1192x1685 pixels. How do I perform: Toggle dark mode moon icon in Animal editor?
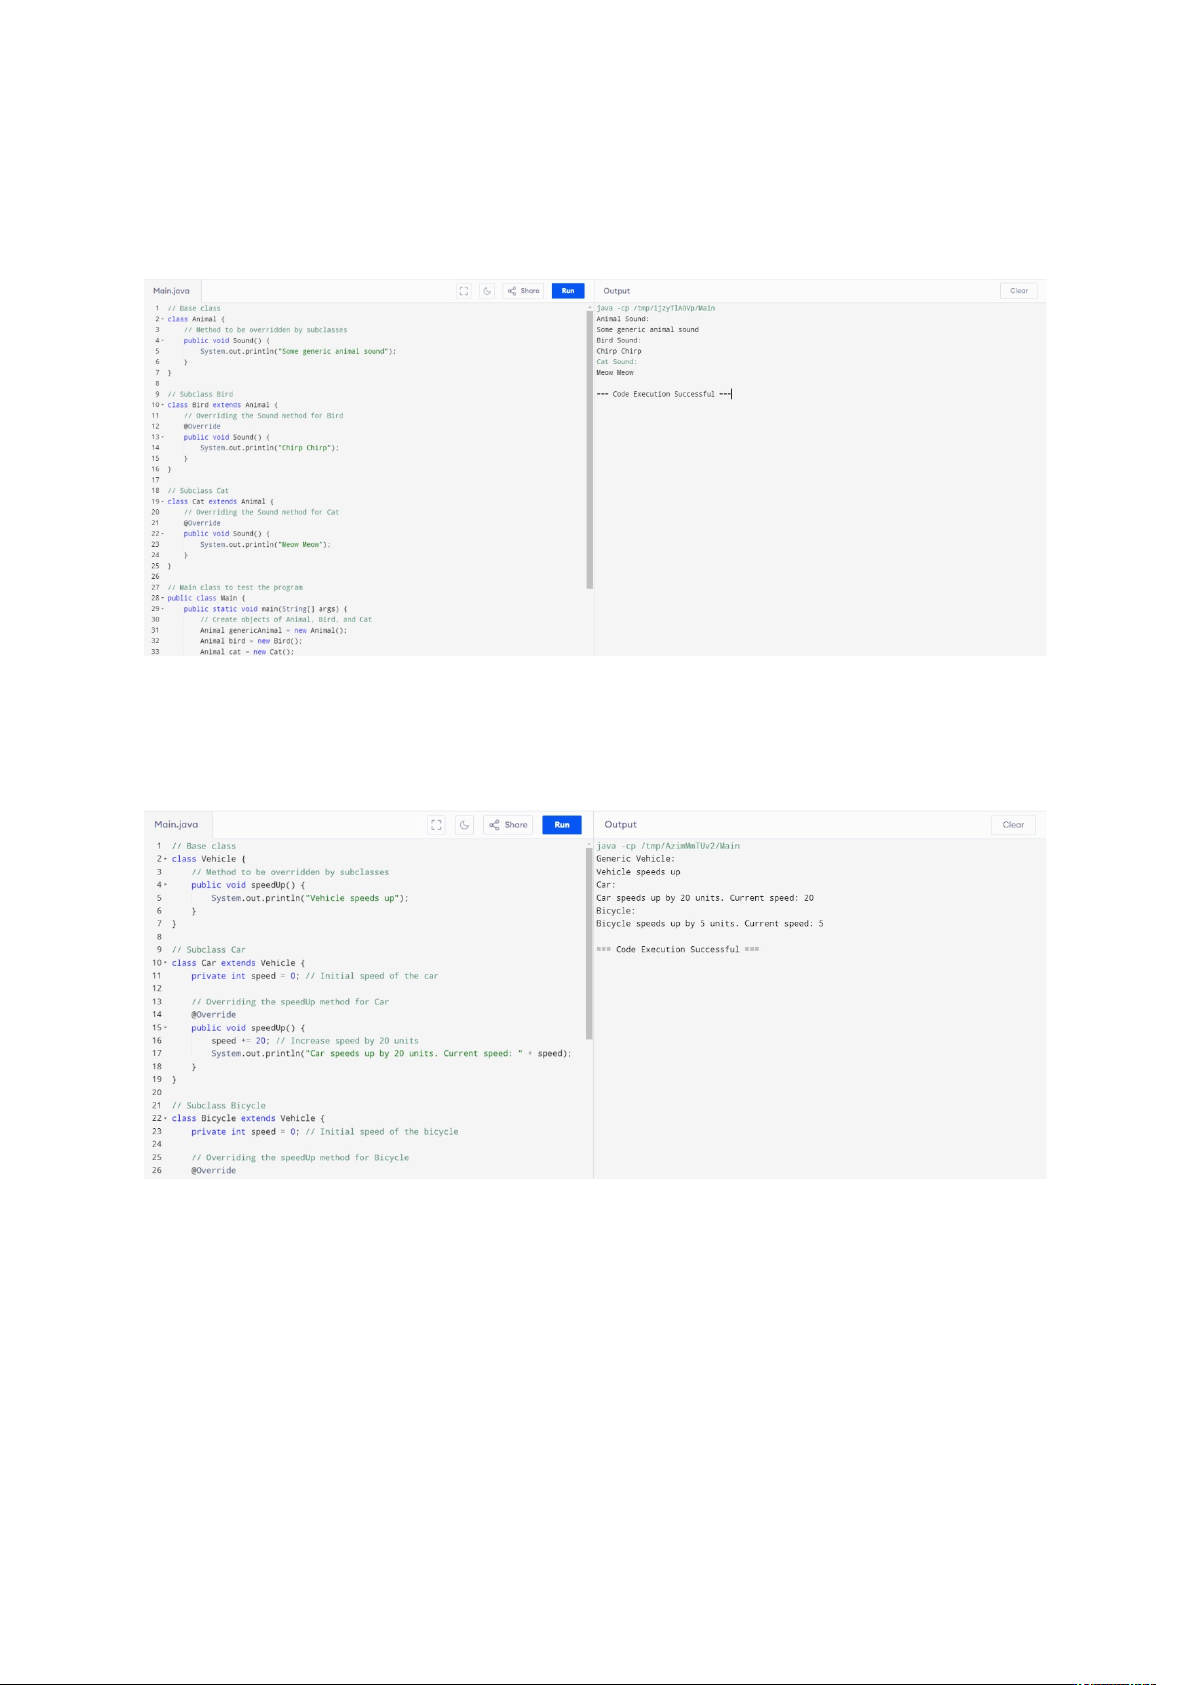click(x=487, y=291)
